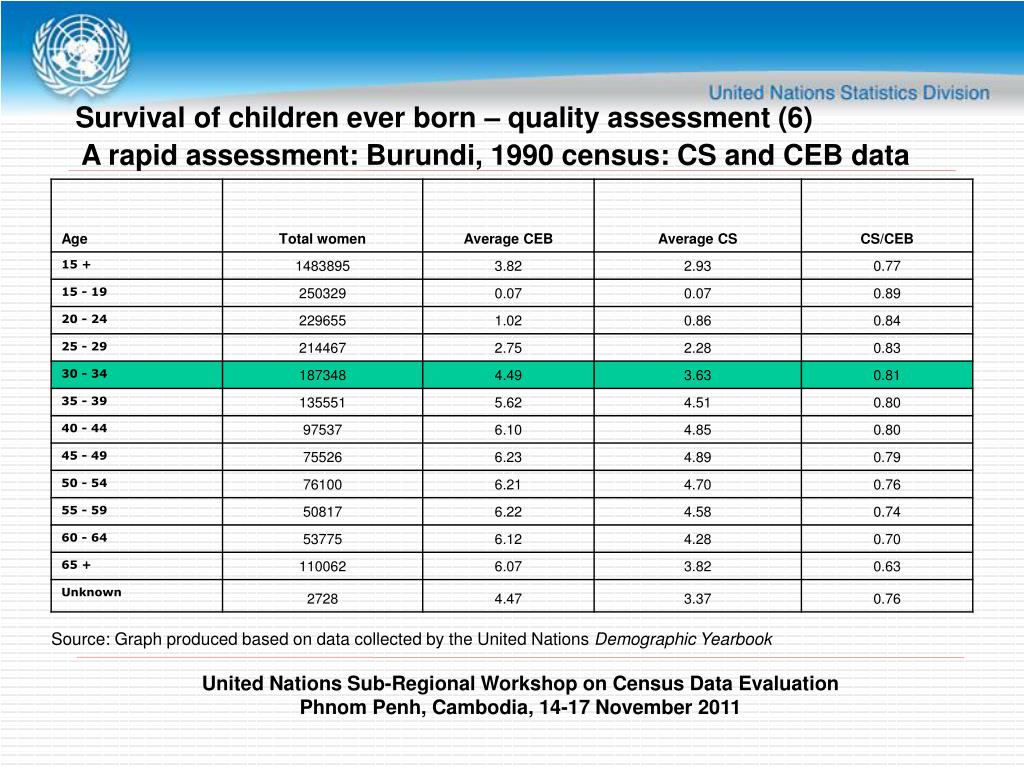Click total women value 135551
This screenshot has width=1024, height=768.
coord(323,404)
